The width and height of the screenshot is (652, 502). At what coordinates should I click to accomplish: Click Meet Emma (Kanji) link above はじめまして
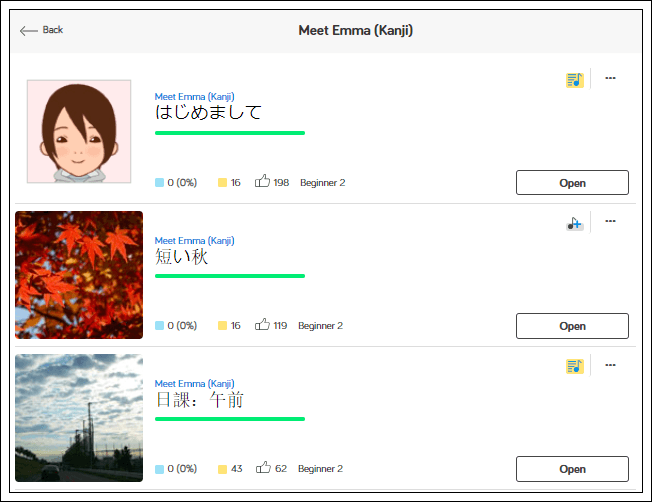tap(194, 97)
